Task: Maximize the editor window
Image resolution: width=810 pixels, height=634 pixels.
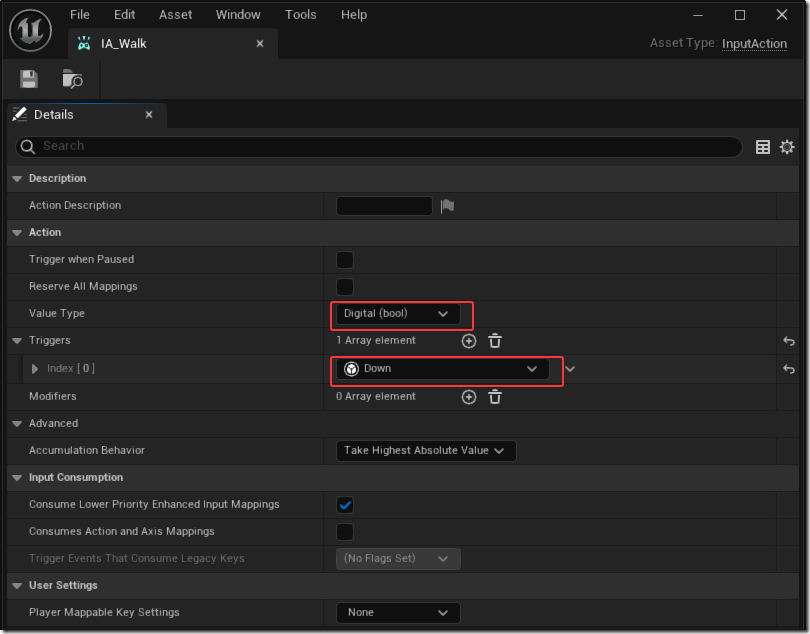Action: 740,15
